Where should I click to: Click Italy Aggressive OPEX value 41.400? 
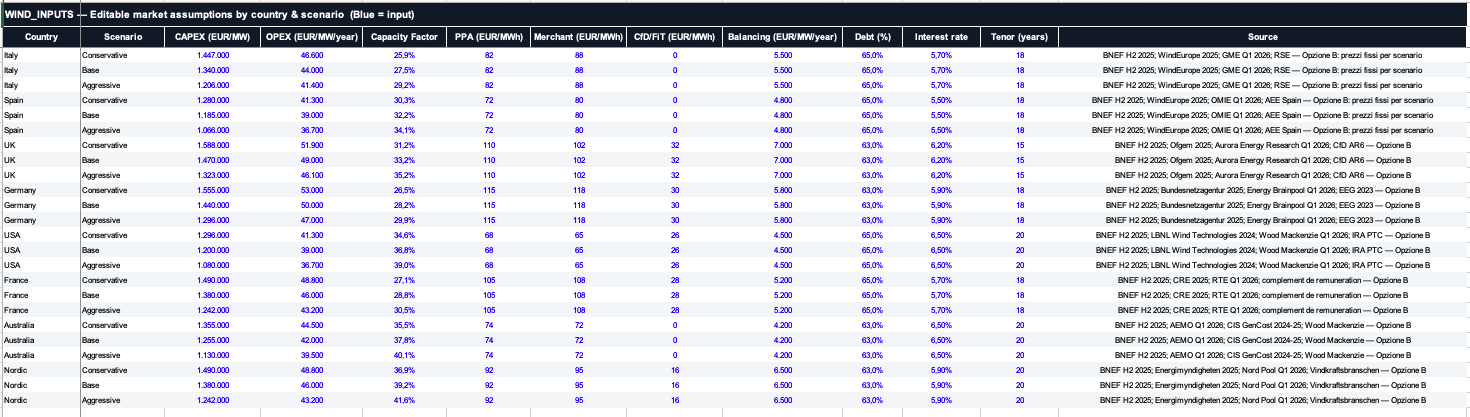point(311,85)
